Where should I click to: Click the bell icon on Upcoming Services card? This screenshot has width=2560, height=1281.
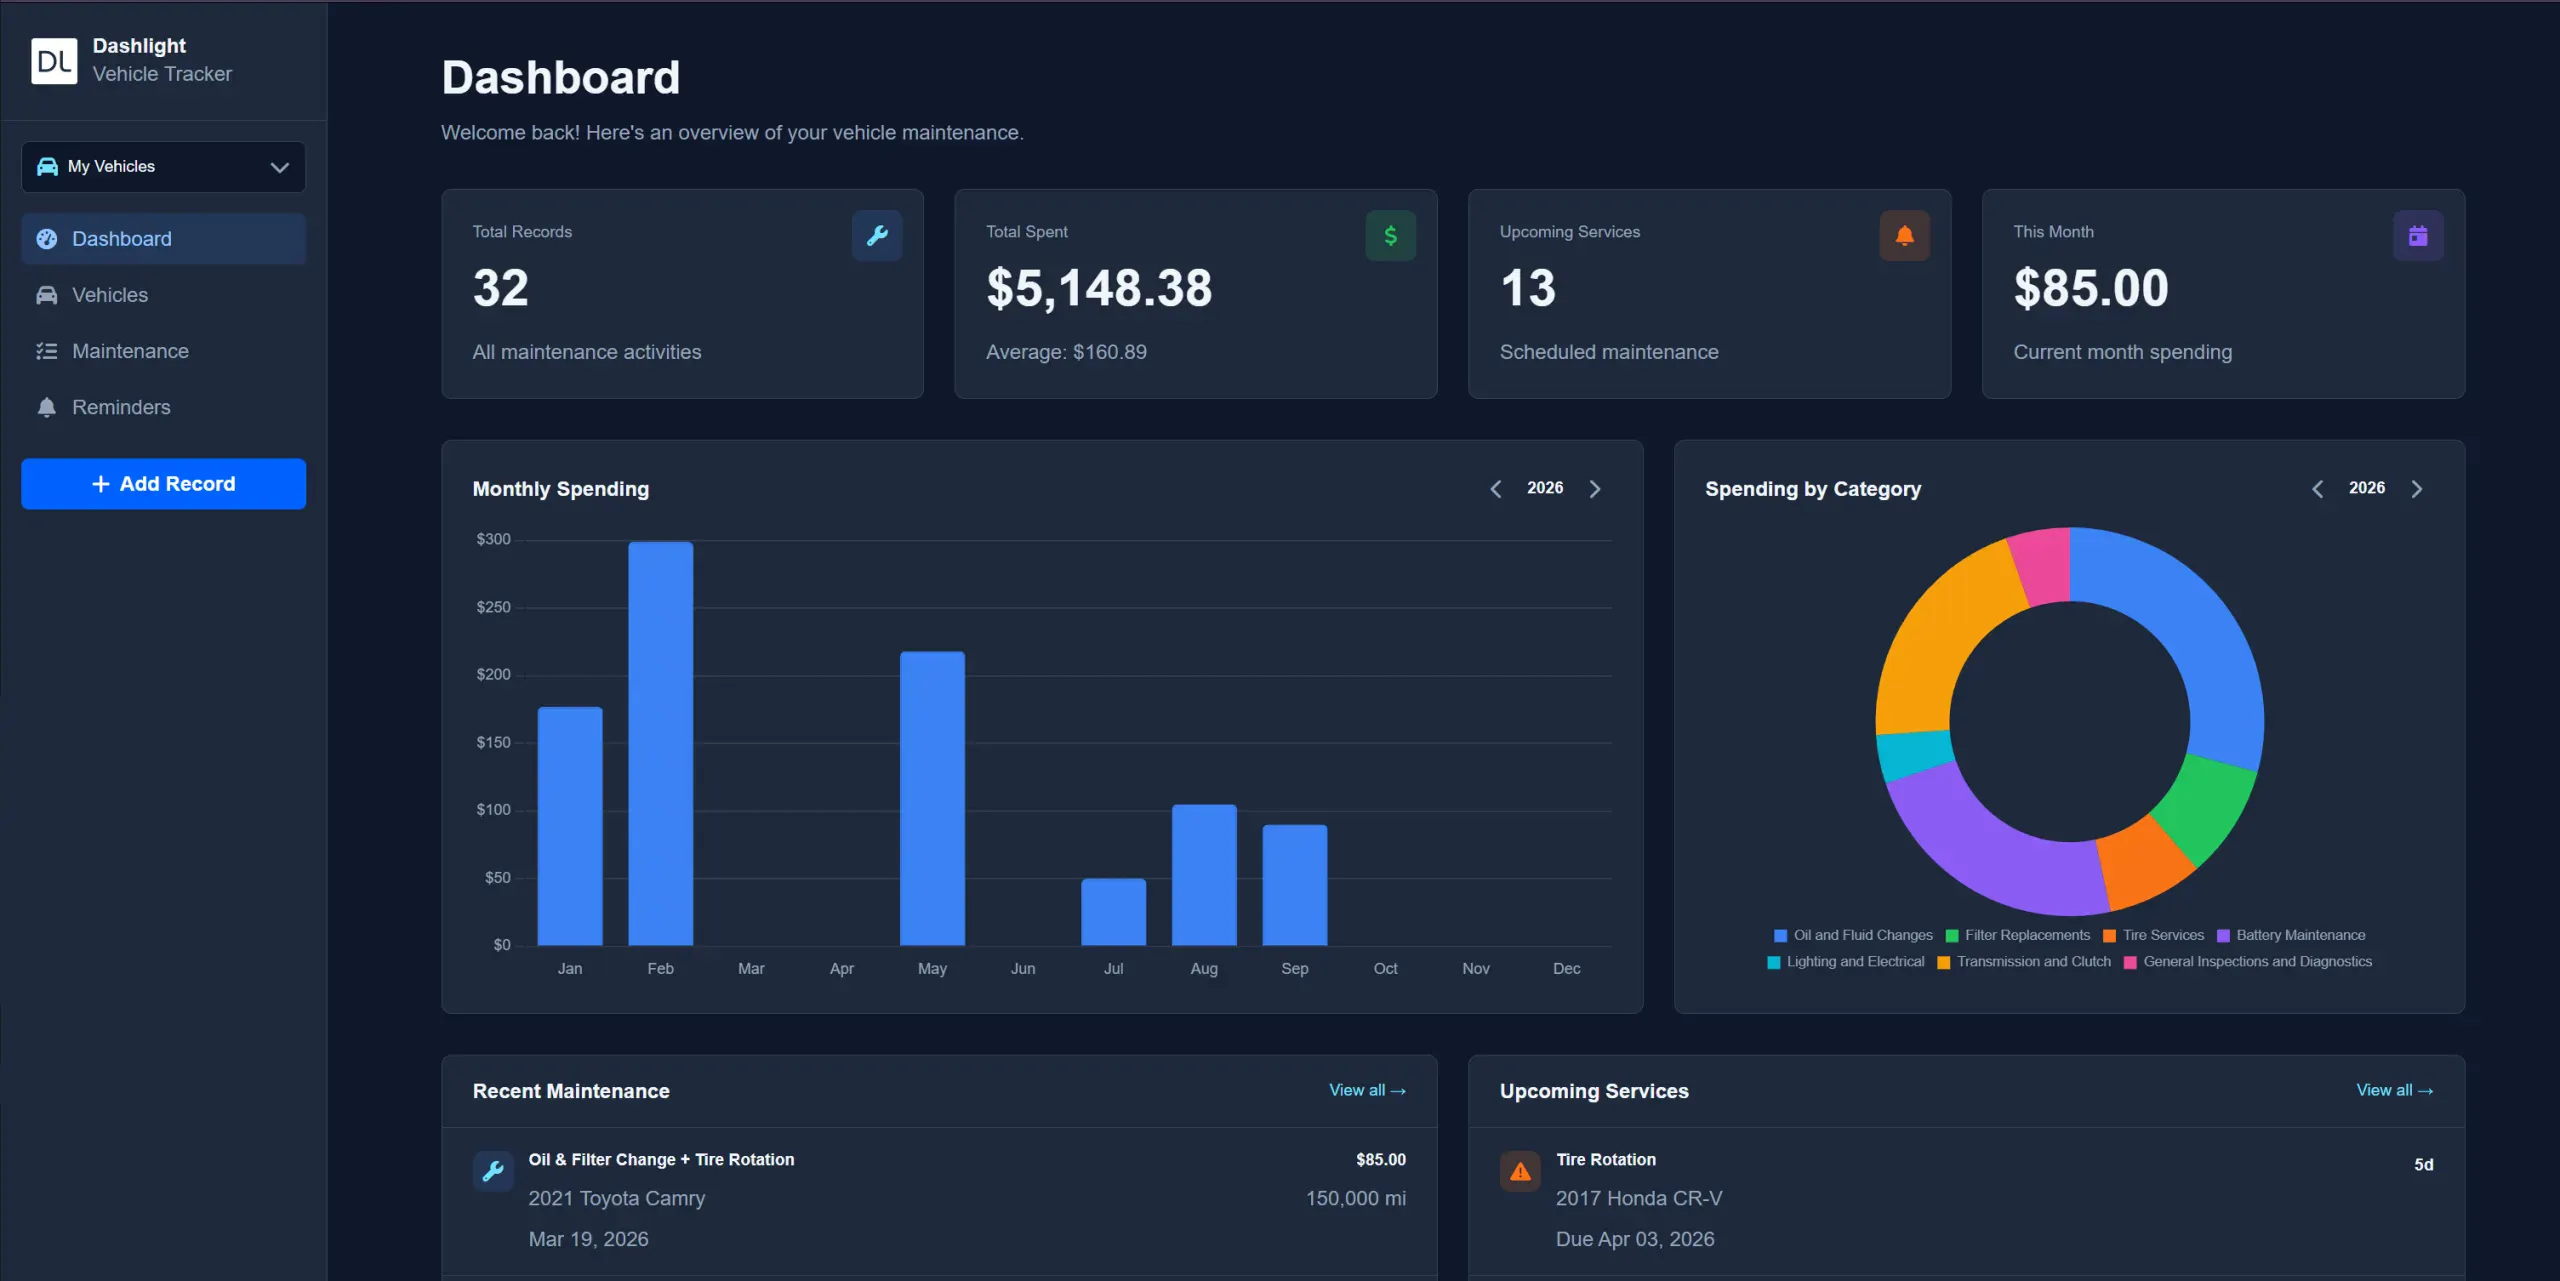1904,236
